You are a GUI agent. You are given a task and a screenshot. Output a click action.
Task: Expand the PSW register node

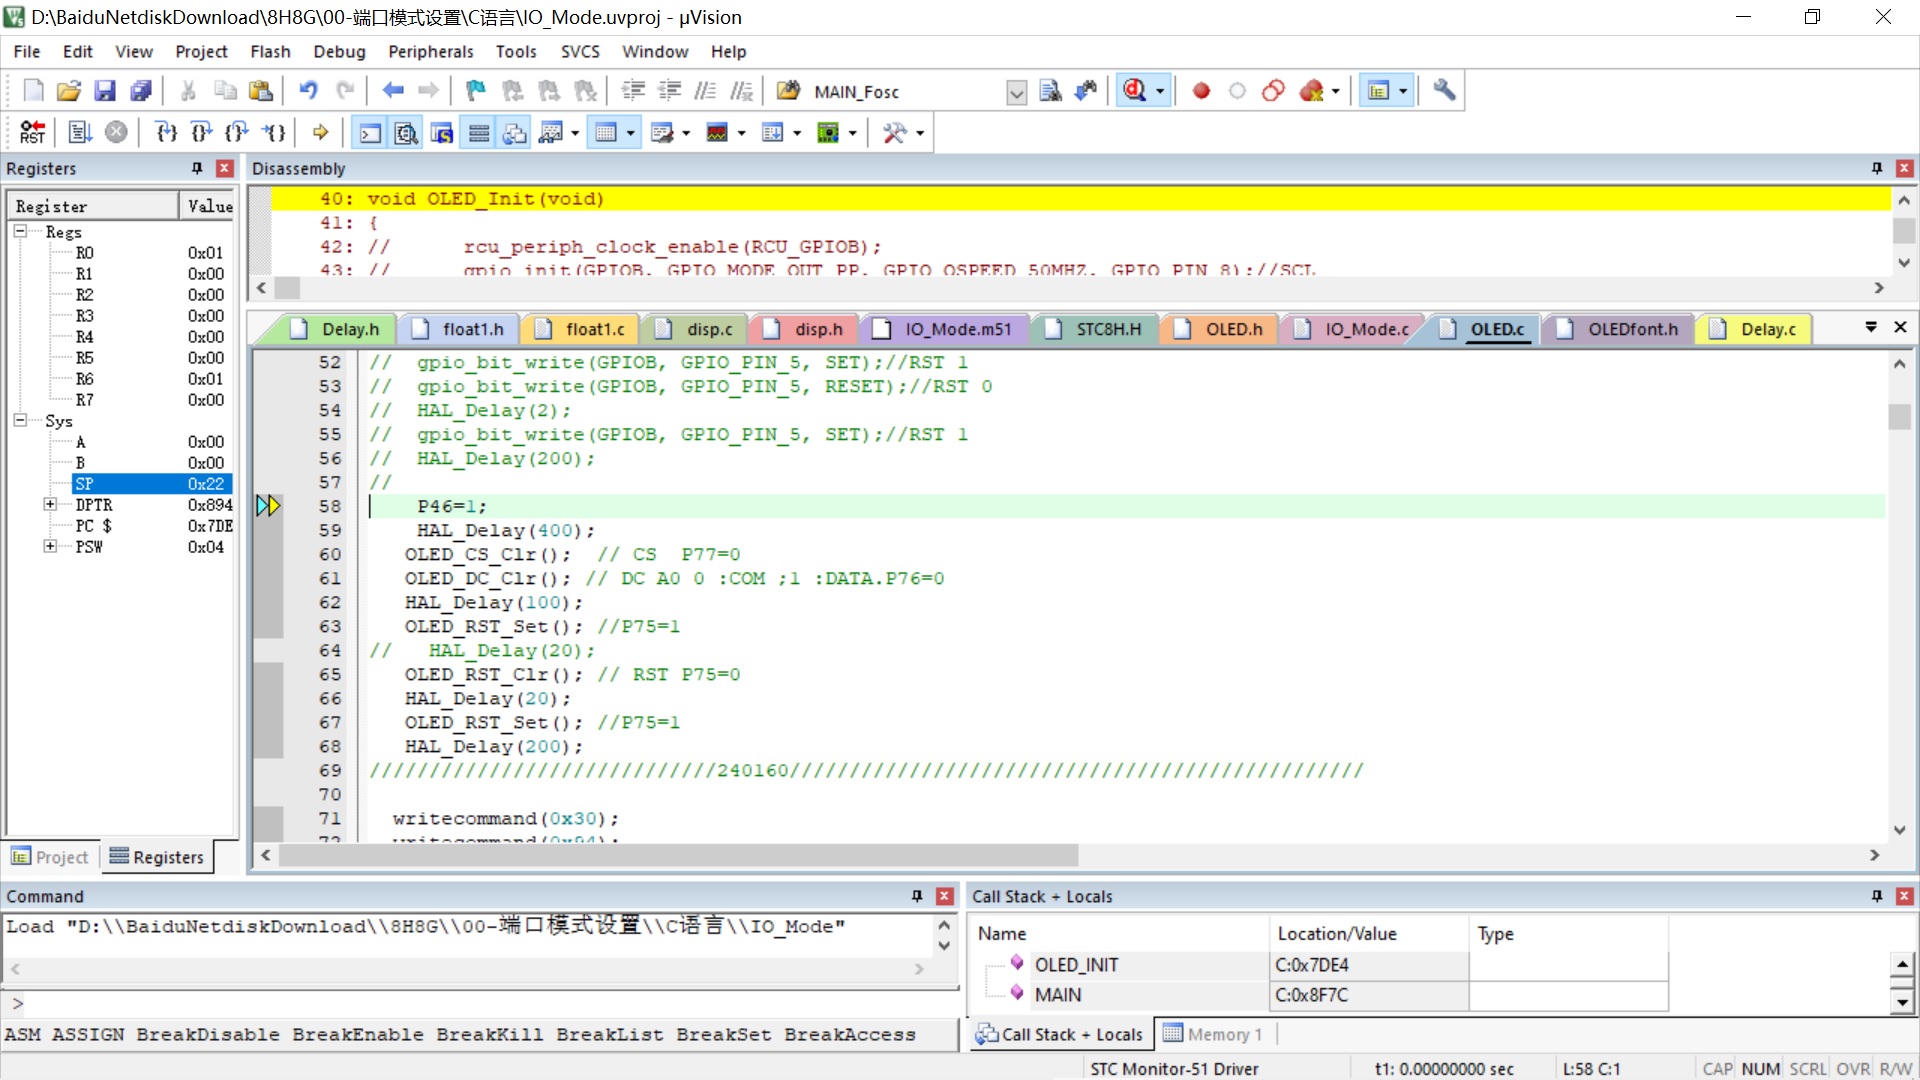point(50,546)
